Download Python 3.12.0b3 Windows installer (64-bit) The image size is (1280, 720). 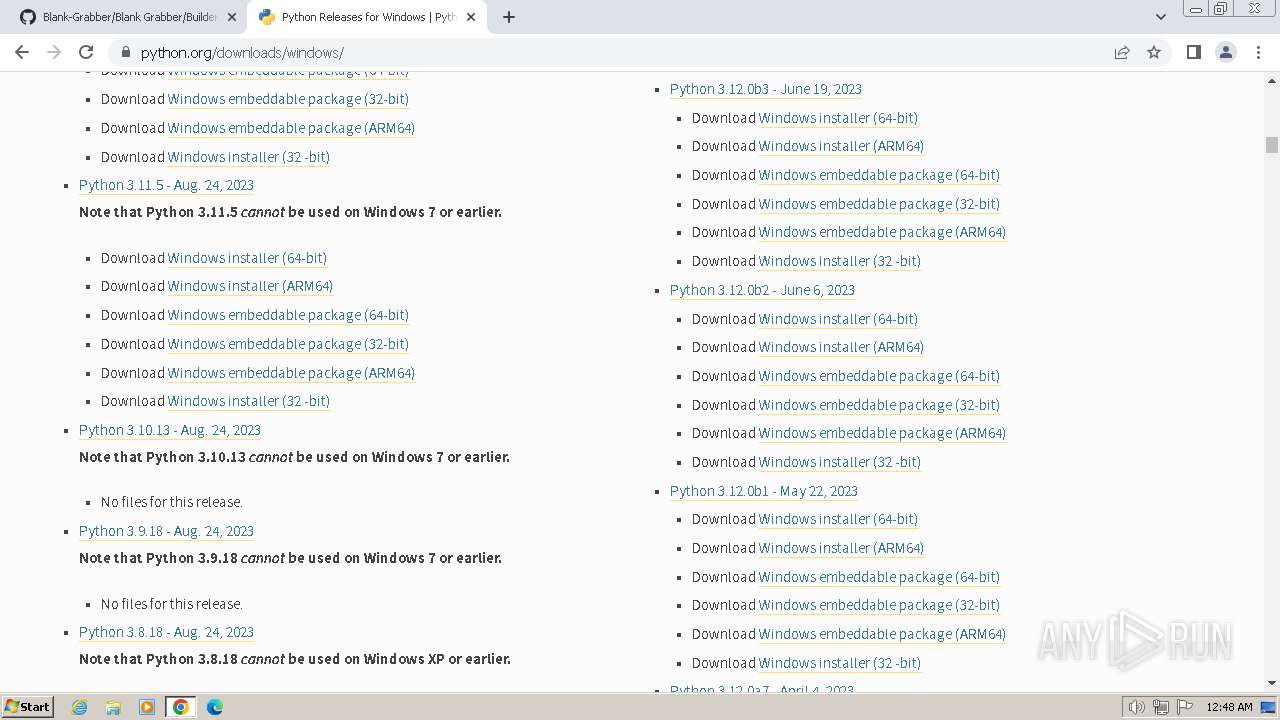pos(838,118)
